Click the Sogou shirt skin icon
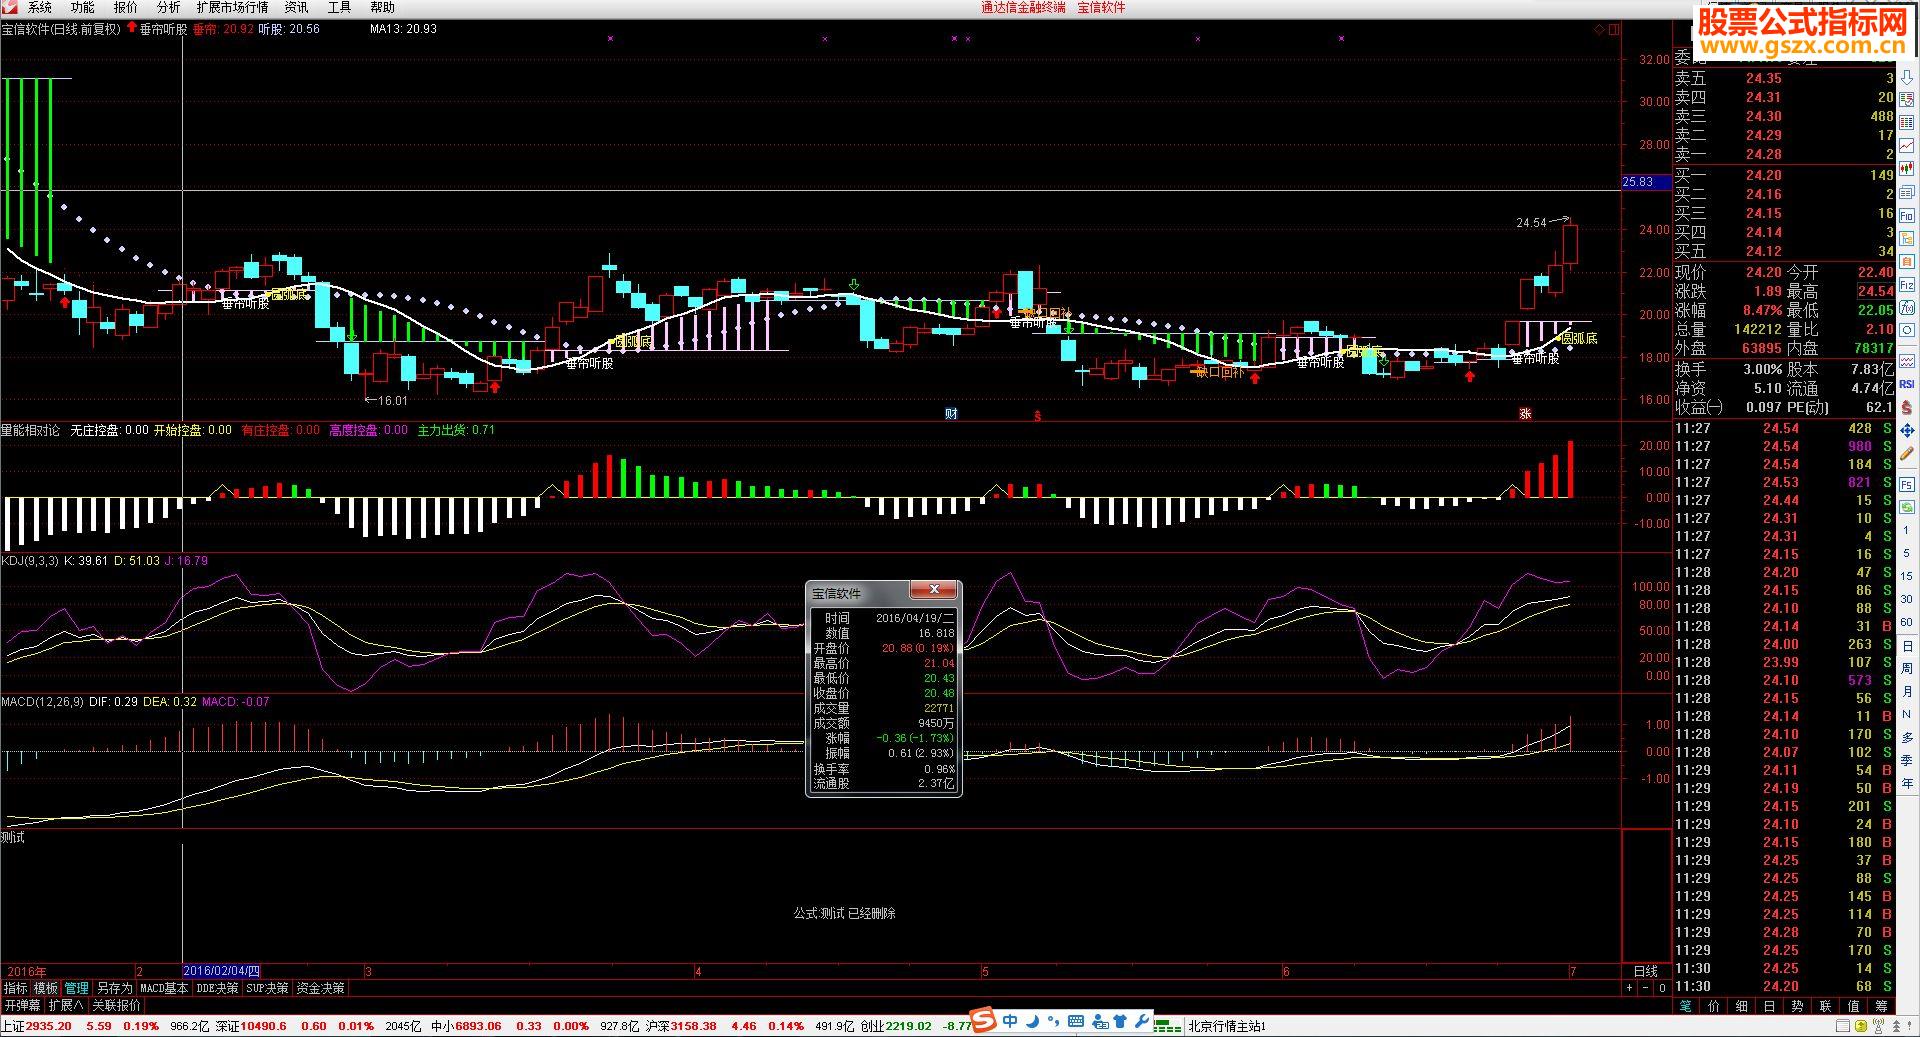This screenshot has width=1920, height=1037. point(1120,1022)
